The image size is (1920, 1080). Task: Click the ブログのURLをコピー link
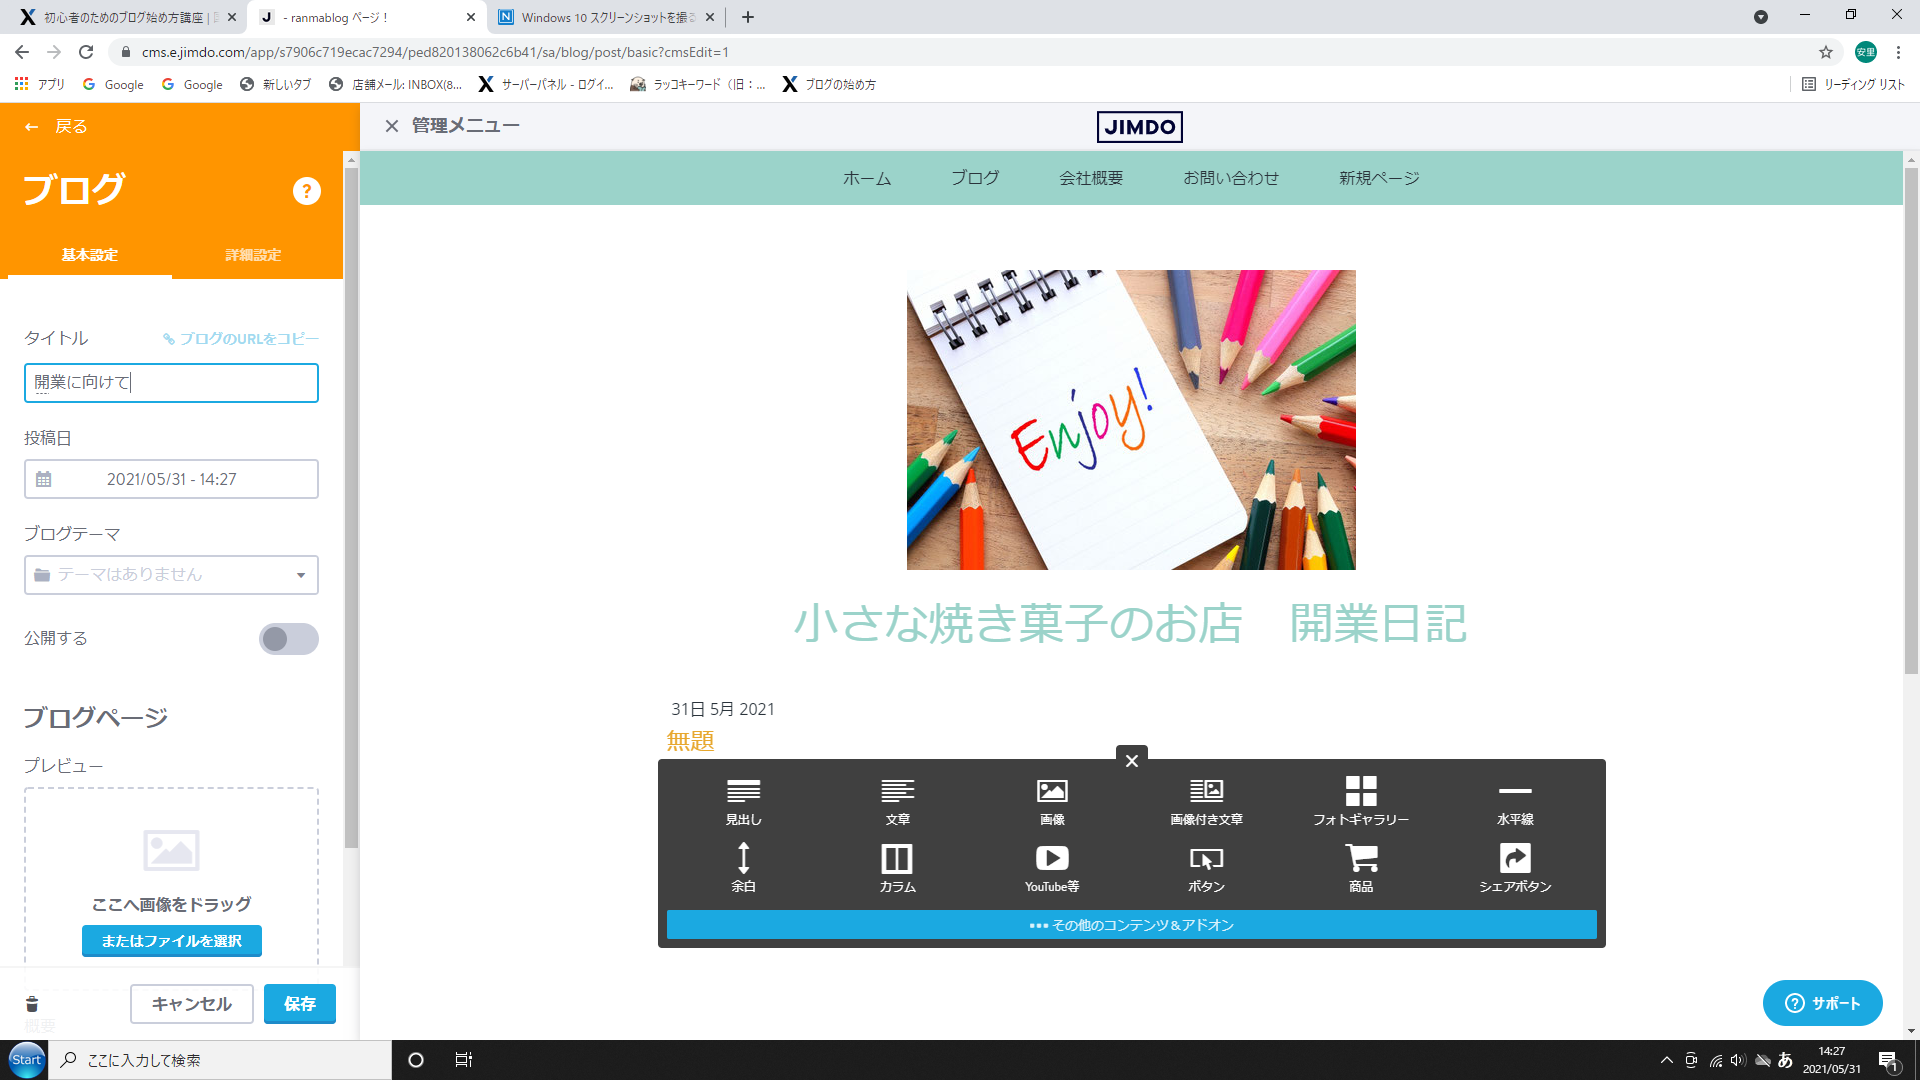pyautogui.click(x=241, y=339)
